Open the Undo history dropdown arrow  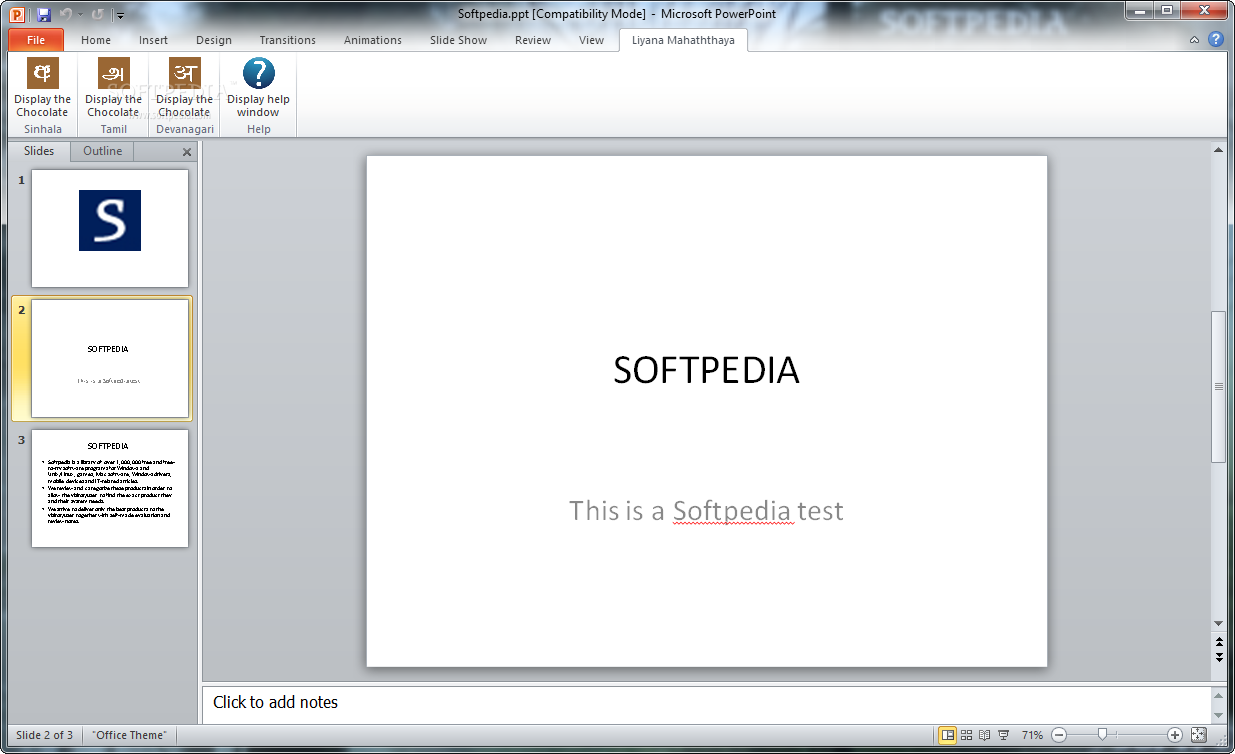[x=80, y=14]
